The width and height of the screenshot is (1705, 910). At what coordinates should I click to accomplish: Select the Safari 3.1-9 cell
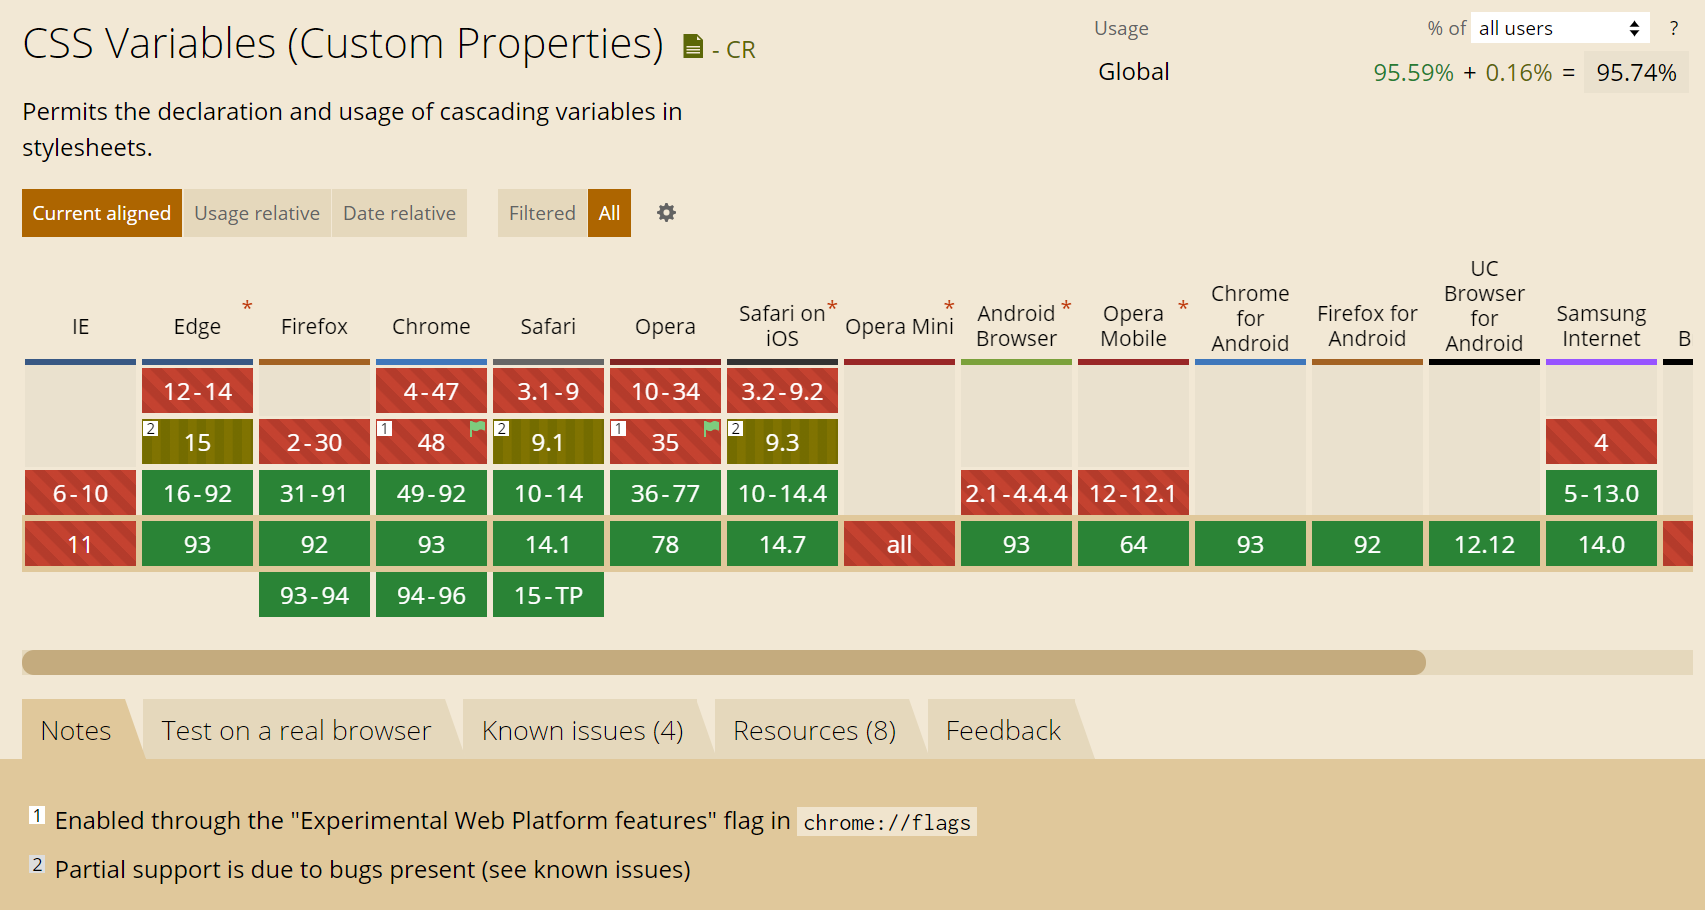tap(548, 391)
